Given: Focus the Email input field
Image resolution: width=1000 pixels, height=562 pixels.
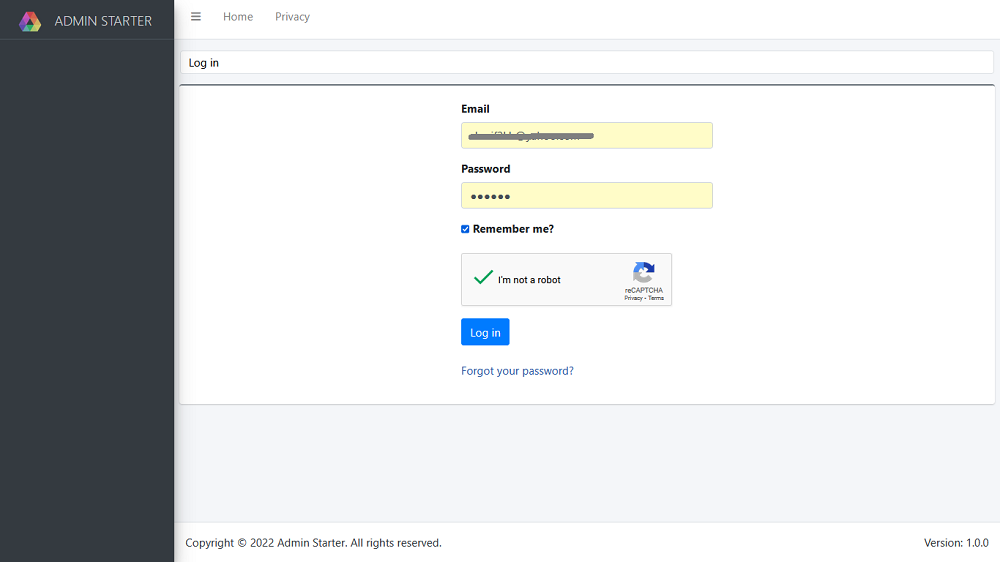Looking at the screenshot, I should 586,136.
